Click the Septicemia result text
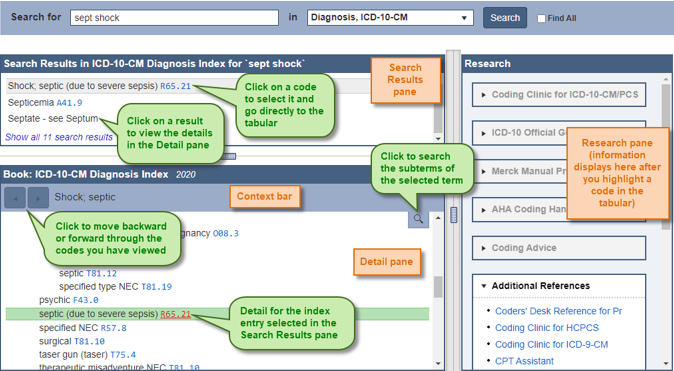674x371 pixels. coord(31,103)
